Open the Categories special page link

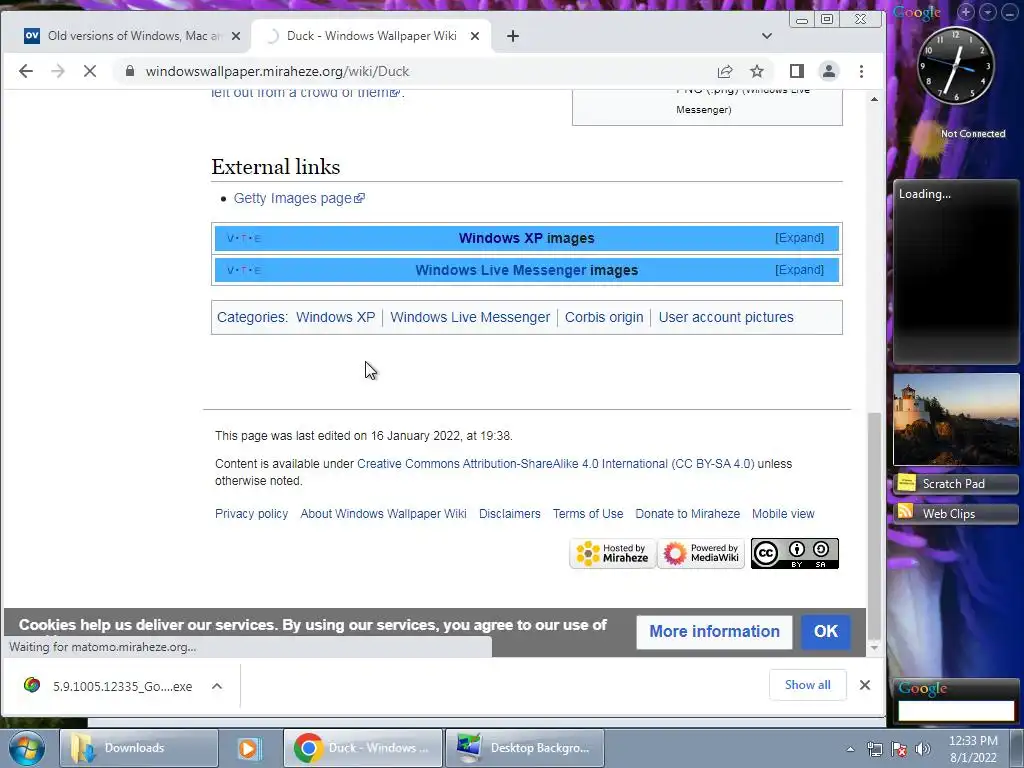tap(251, 317)
